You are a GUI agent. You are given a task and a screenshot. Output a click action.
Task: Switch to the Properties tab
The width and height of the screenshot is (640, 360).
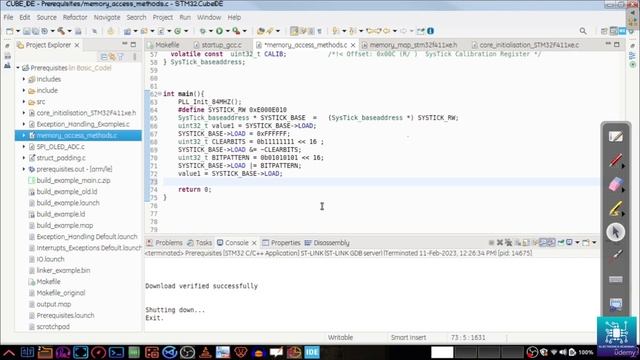click(281, 243)
